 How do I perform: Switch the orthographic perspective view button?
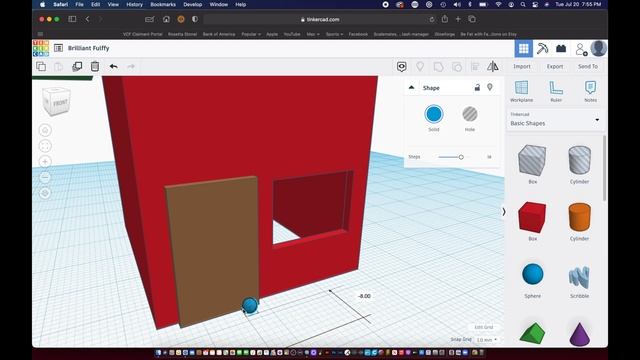click(x=45, y=193)
